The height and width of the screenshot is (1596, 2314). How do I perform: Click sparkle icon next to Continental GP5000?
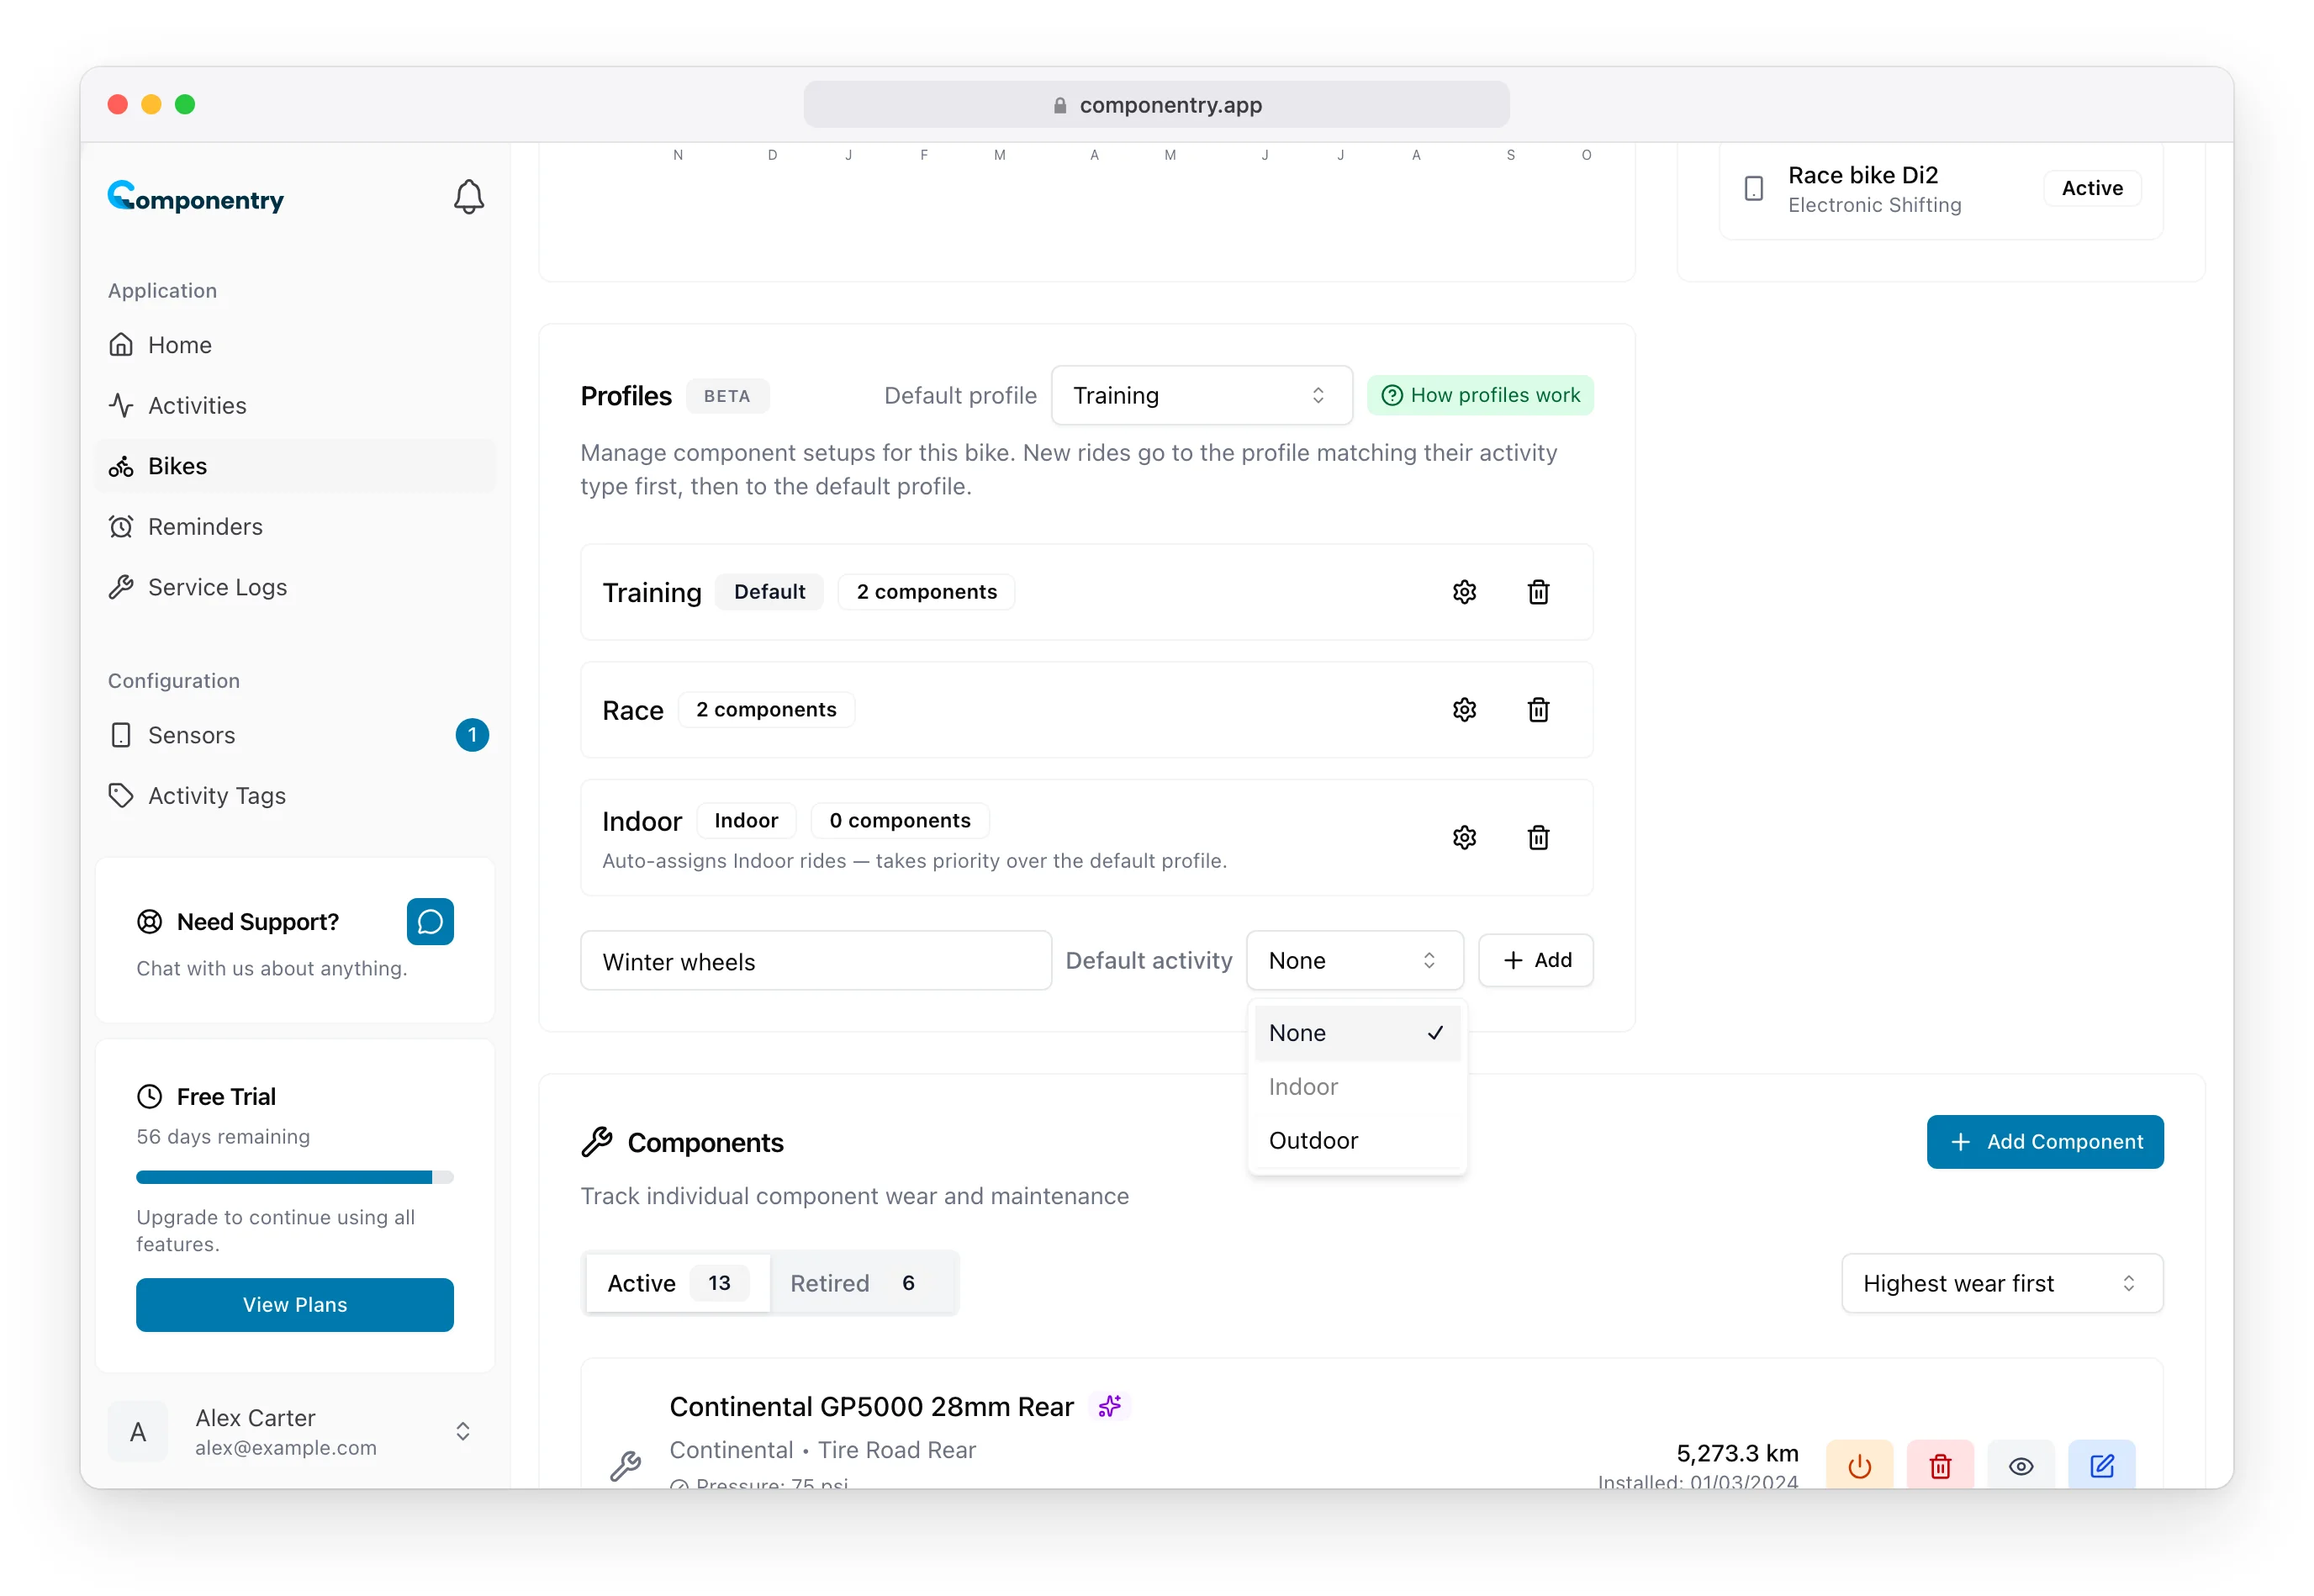click(1109, 1406)
